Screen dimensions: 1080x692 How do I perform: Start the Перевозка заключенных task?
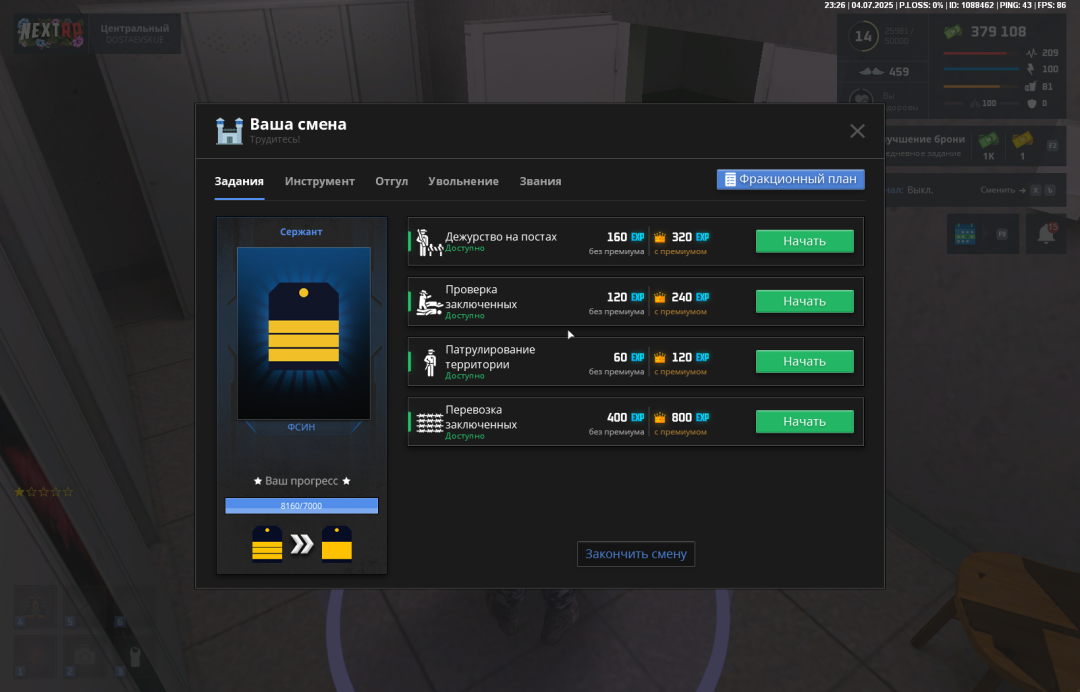(x=804, y=421)
